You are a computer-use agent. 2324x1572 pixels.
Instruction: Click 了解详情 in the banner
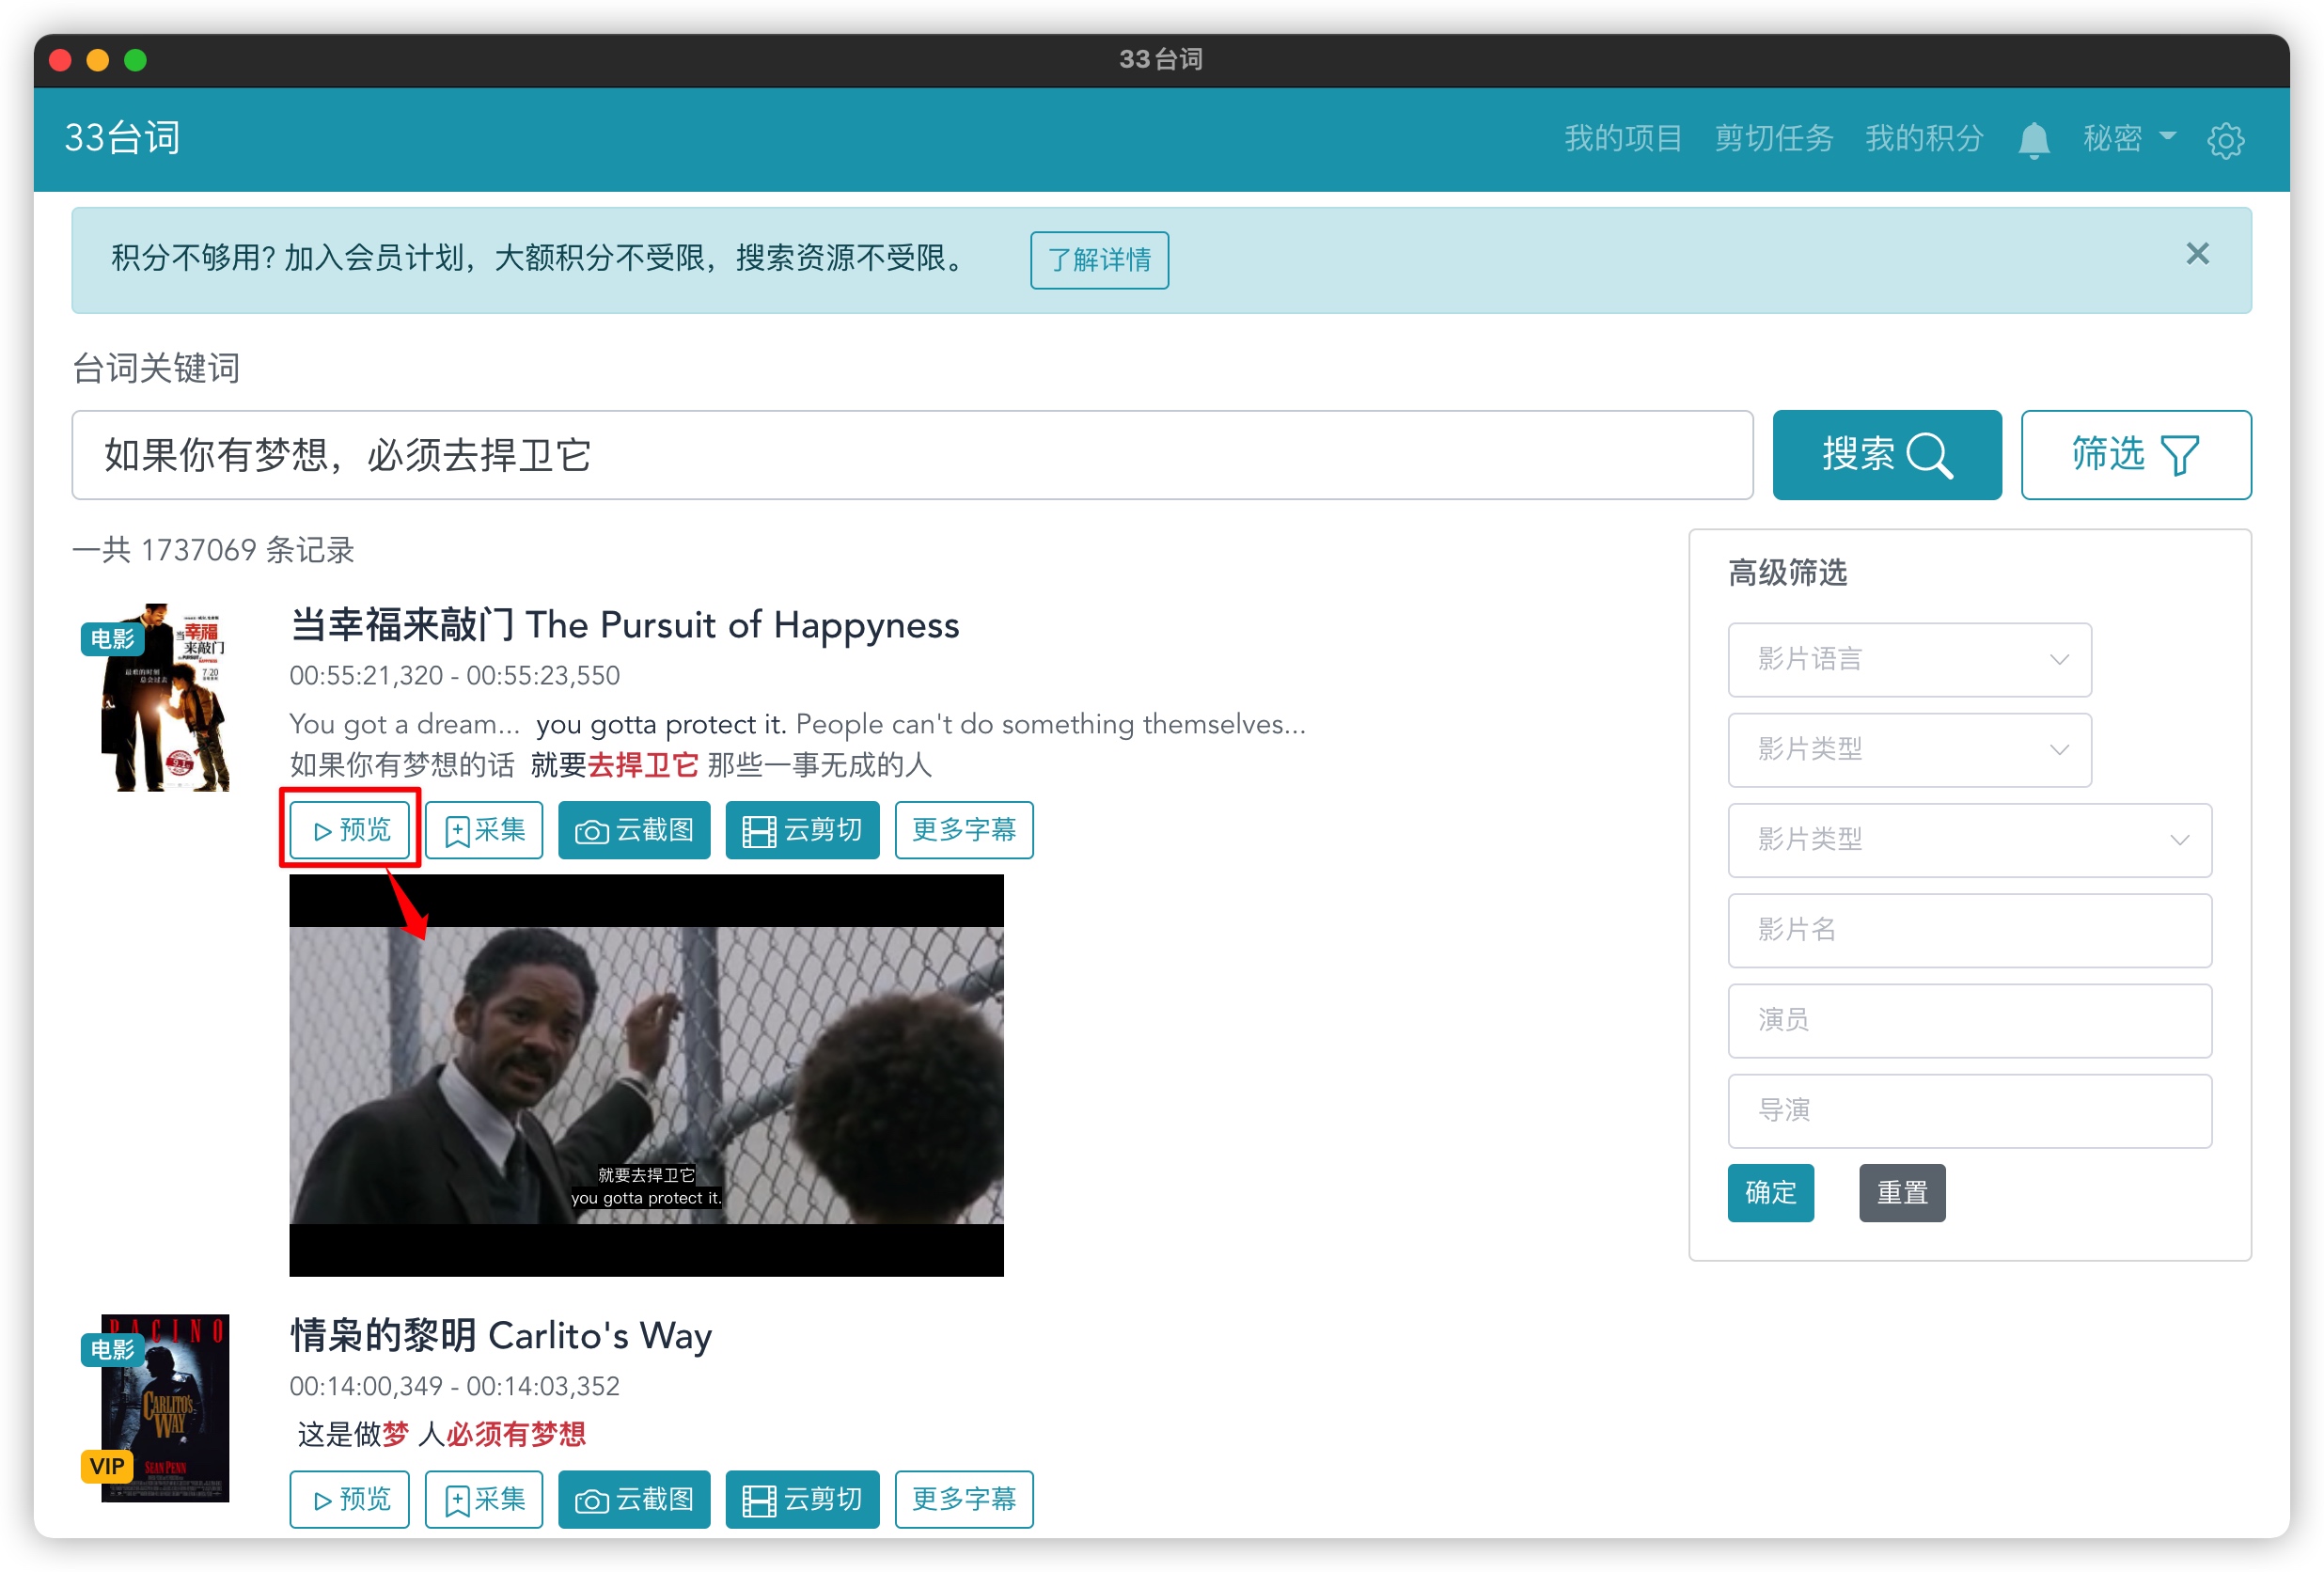(x=1099, y=260)
